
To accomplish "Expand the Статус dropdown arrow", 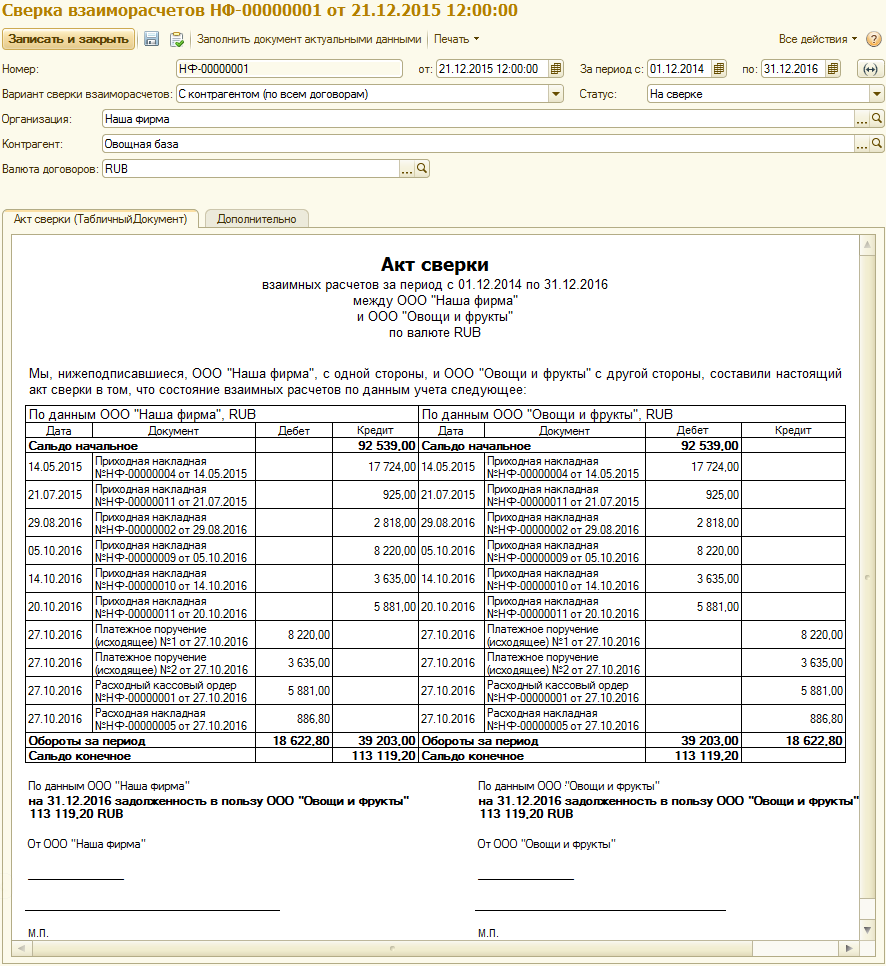I will pyautogui.click(x=877, y=94).
